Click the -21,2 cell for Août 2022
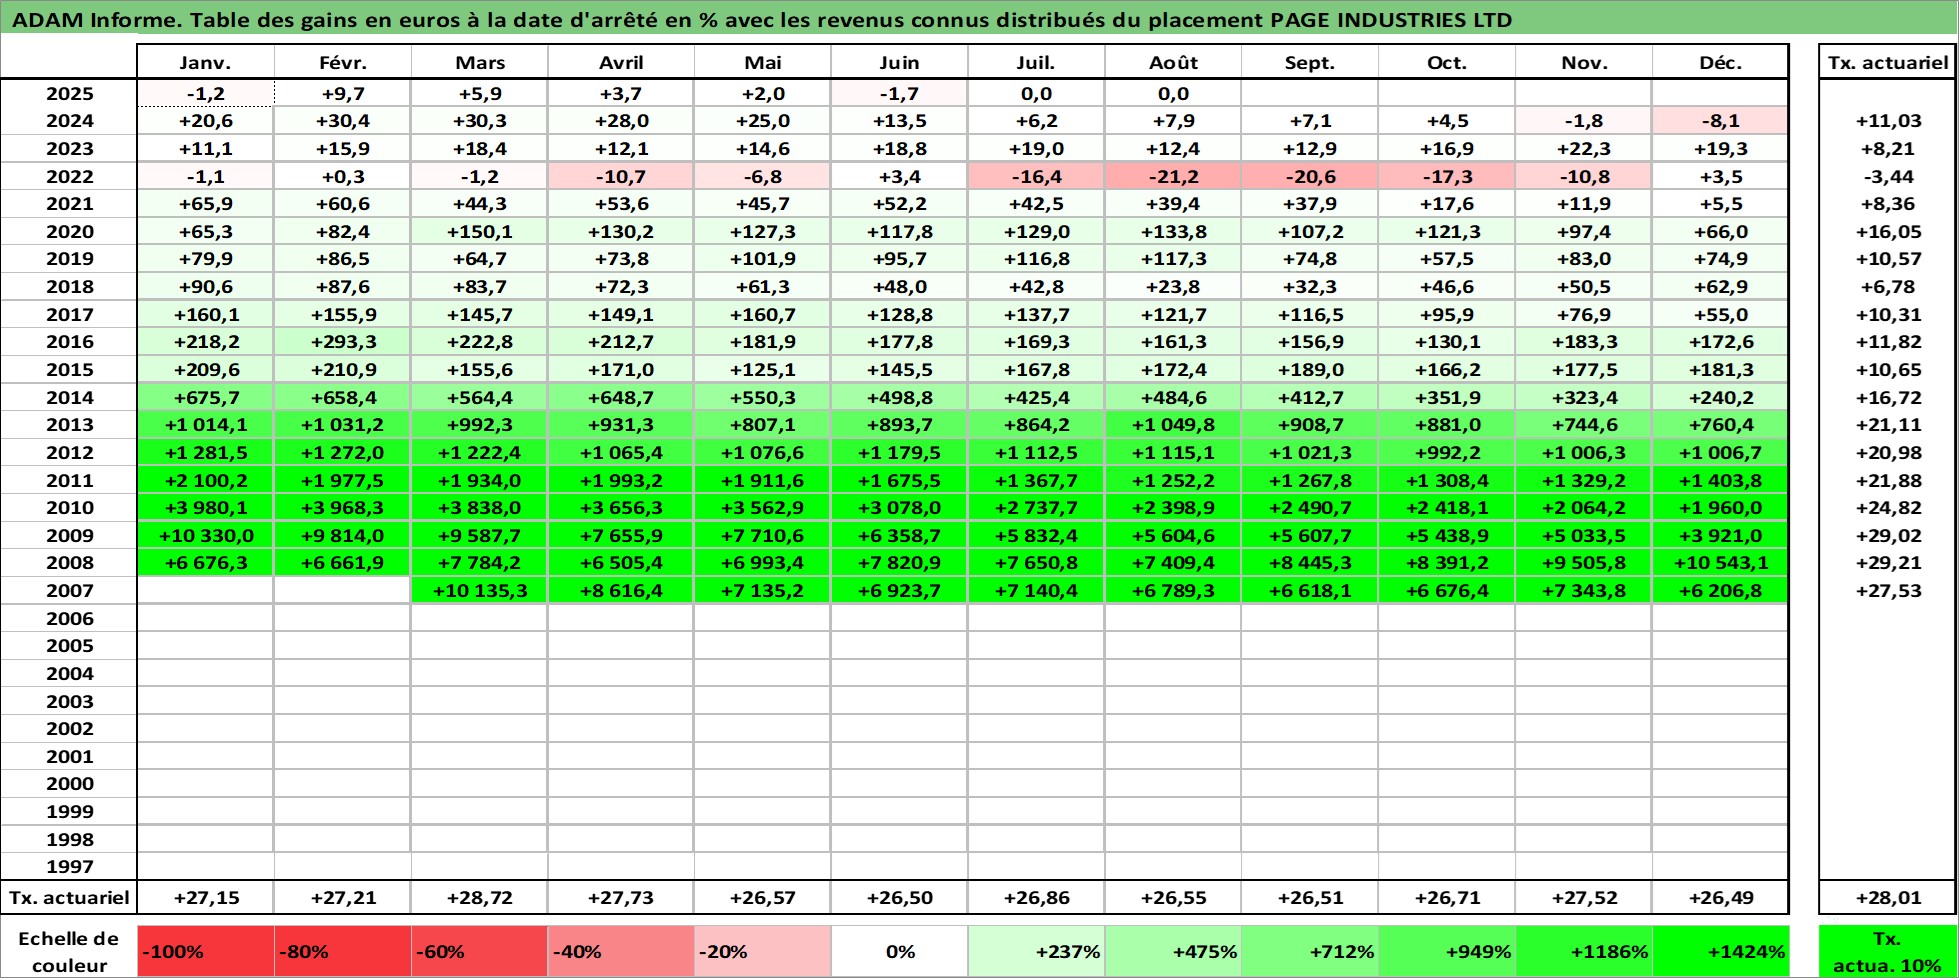 click(x=1173, y=177)
